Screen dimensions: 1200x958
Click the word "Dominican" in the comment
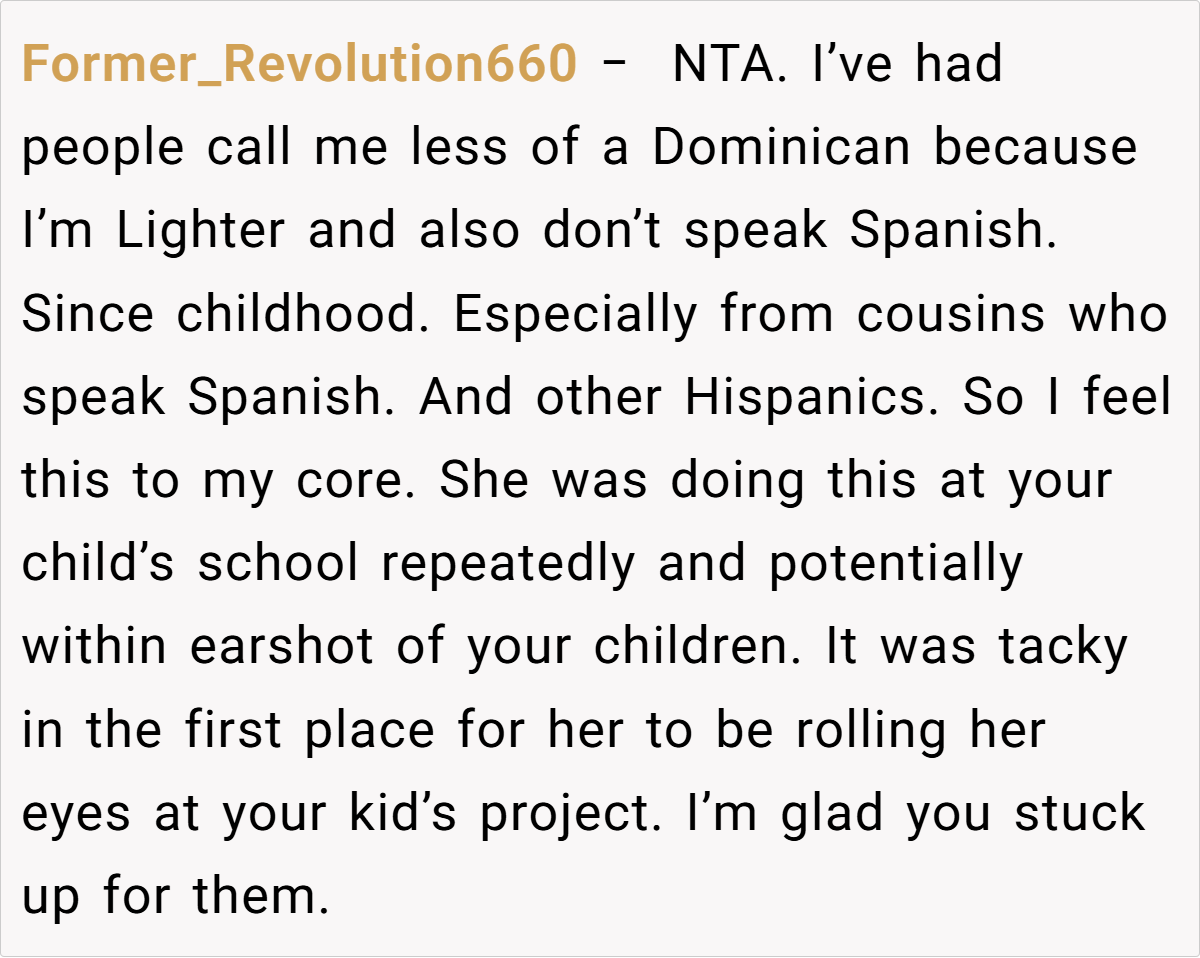coord(782,149)
